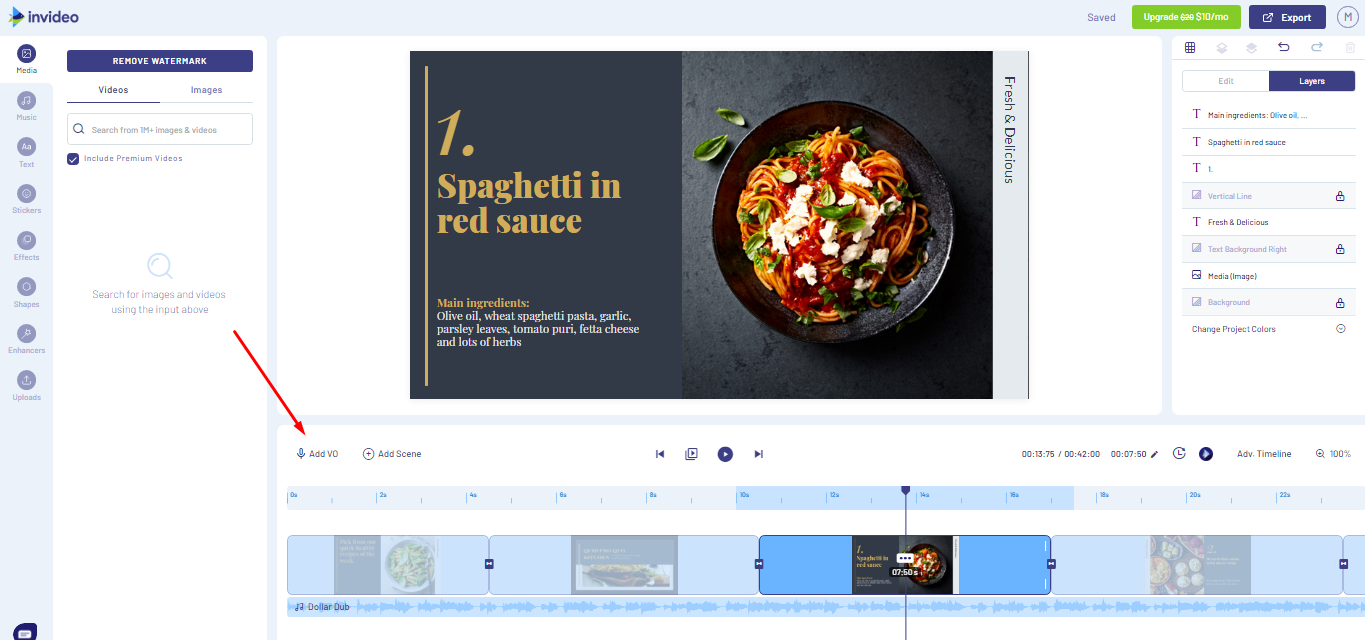Unlock the Background layer

point(1340,301)
